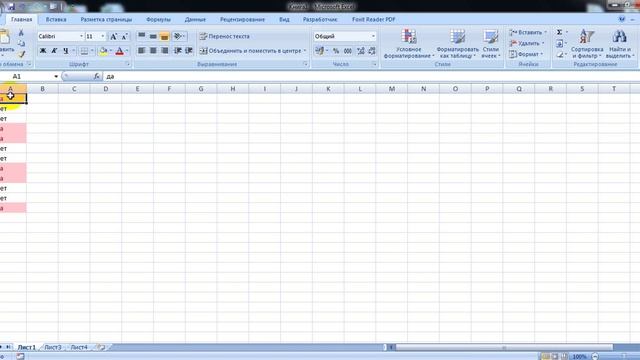
Task: Open the Данные ribbon tab
Action: click(x=195, y=19)
